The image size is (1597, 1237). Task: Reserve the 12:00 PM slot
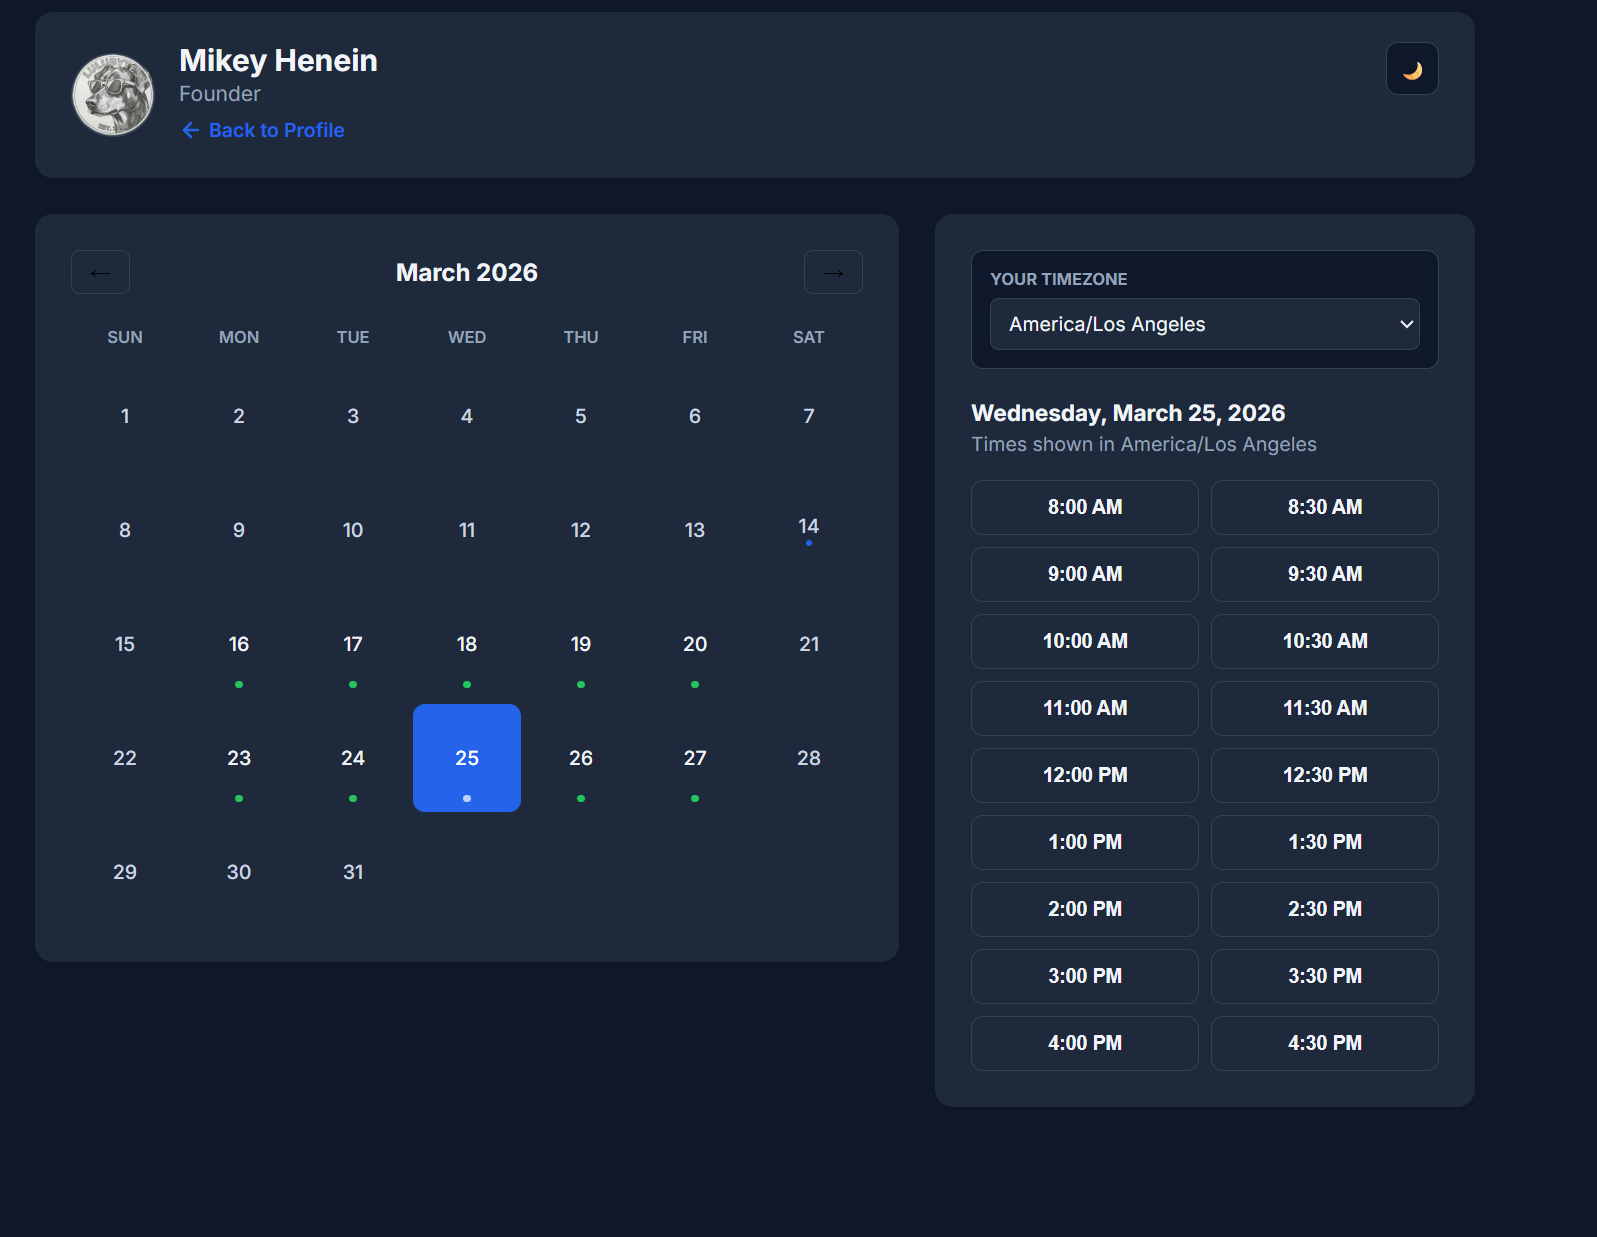click(x=1085, y=775)
